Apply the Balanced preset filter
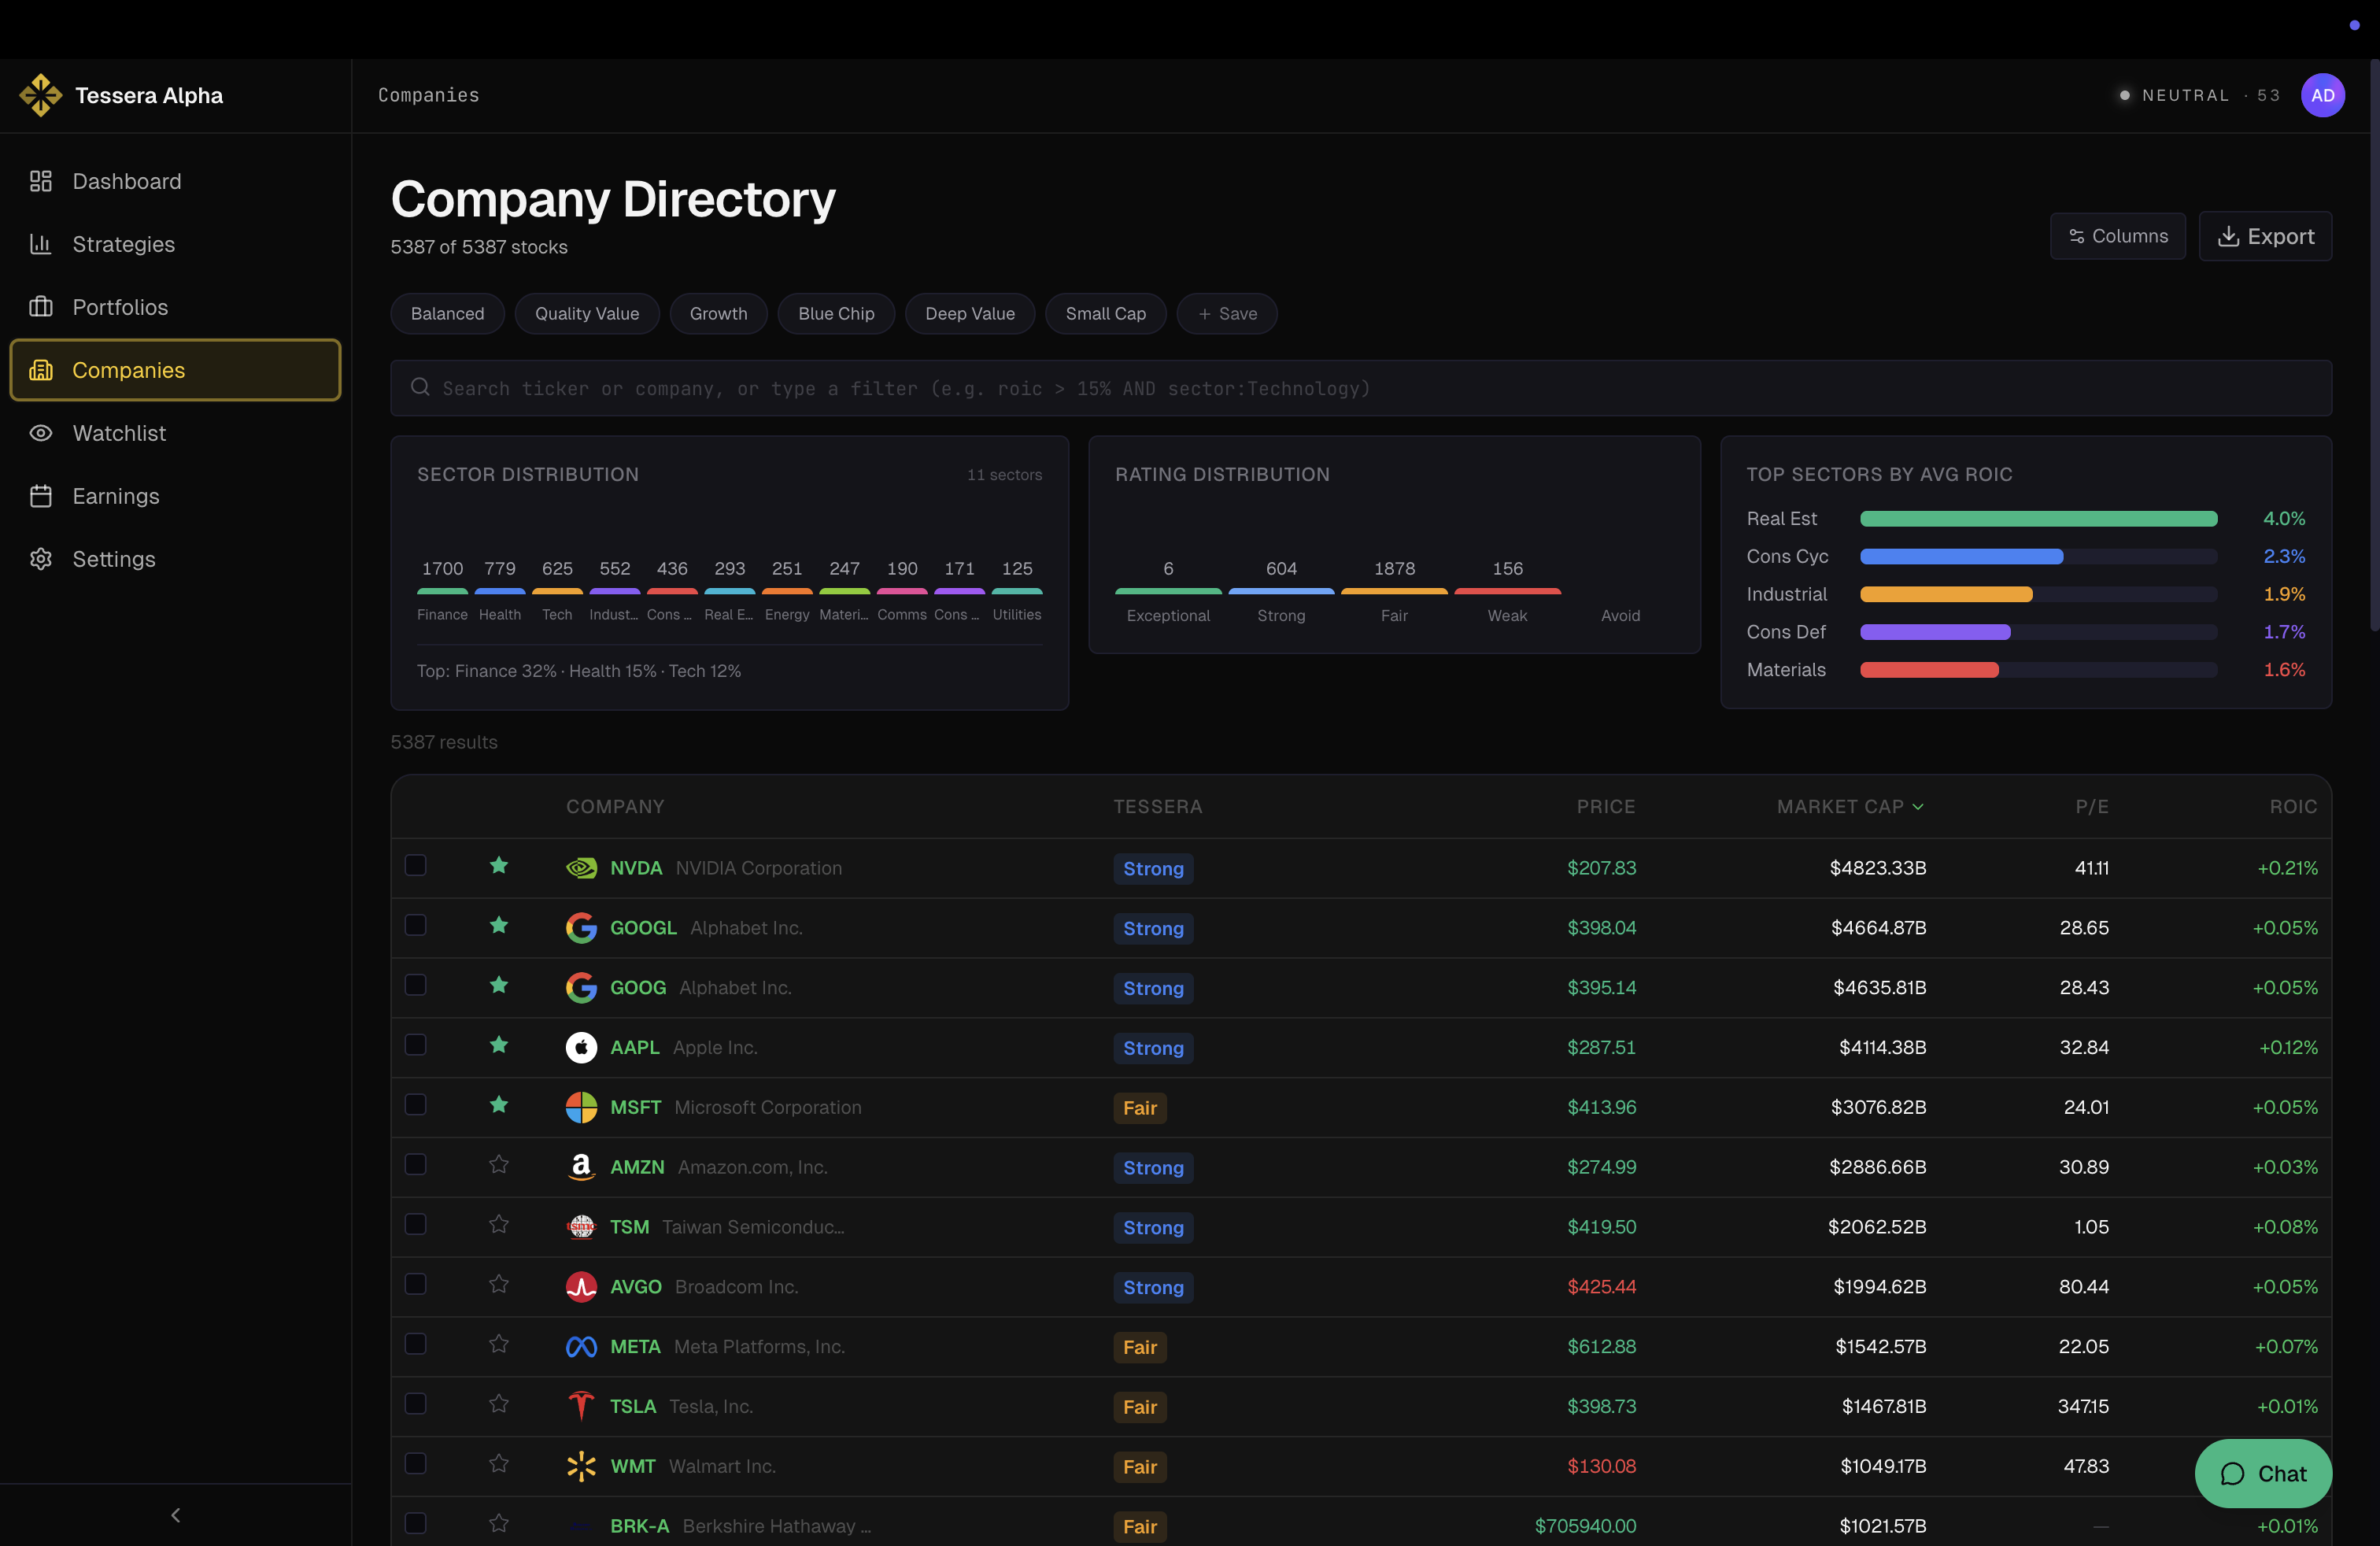Screen dimensions: 2380x1546 pyautogui.click(x=447, y=314)
